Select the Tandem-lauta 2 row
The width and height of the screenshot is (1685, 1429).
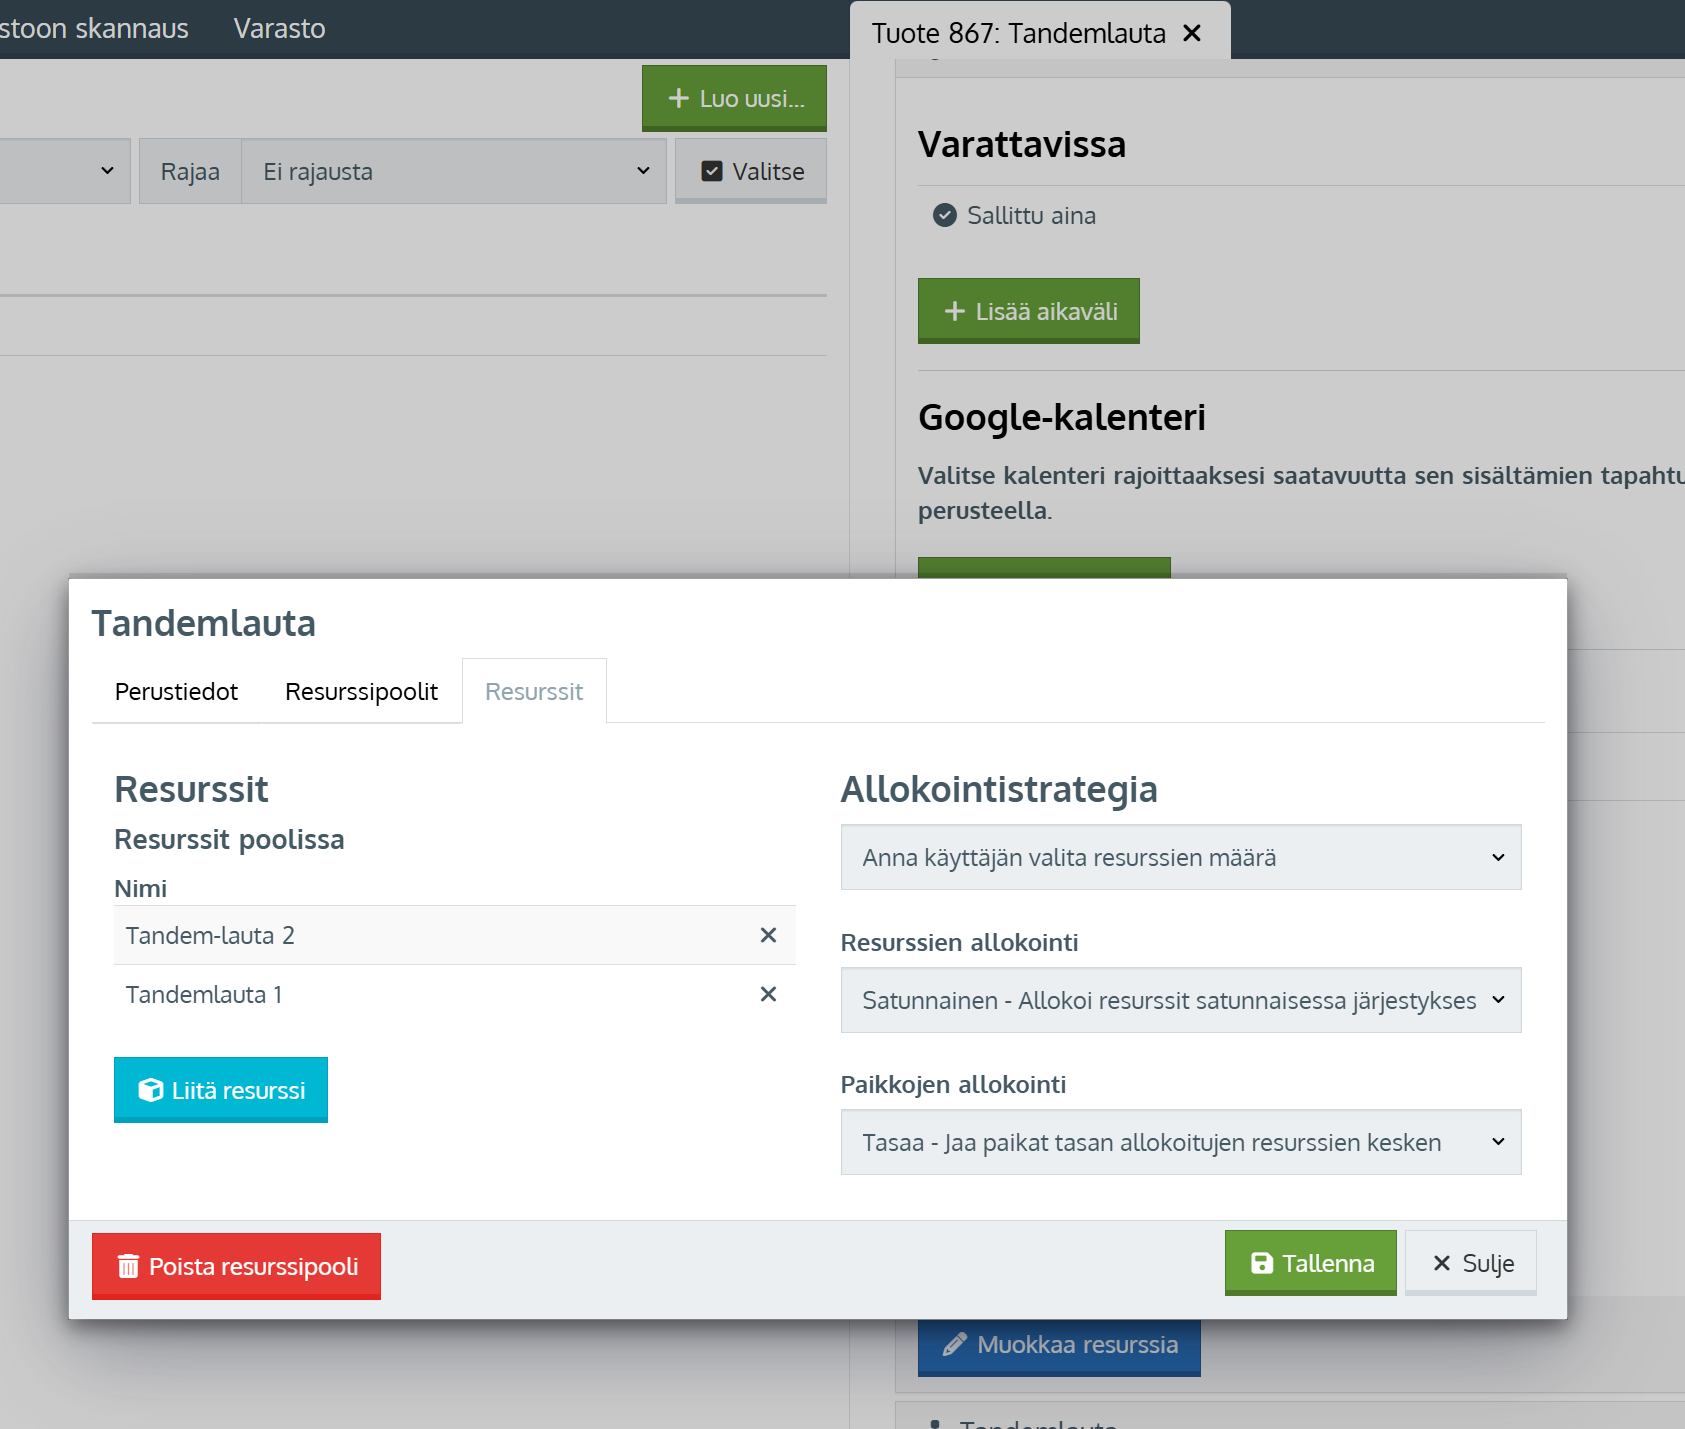click(x=455, y=935)
